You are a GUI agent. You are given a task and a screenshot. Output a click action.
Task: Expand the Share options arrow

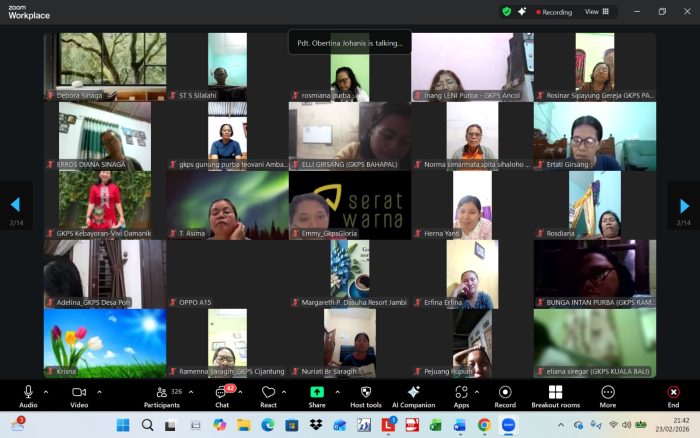tap(336, 391)
